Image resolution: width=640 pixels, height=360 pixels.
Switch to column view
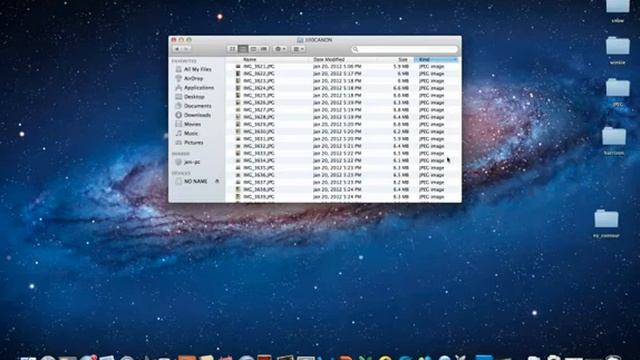click(253, 49)
